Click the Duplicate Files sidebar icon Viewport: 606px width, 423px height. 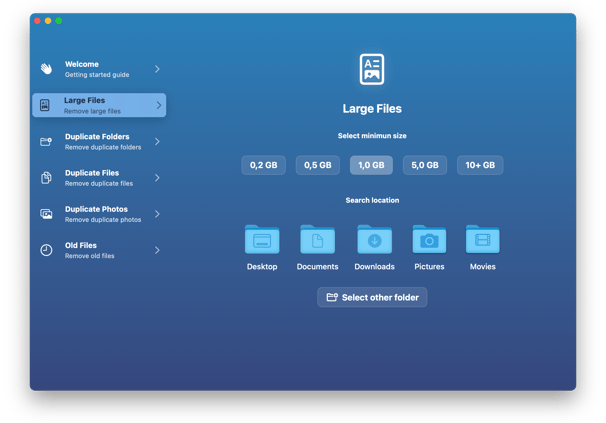coord(46,177)
